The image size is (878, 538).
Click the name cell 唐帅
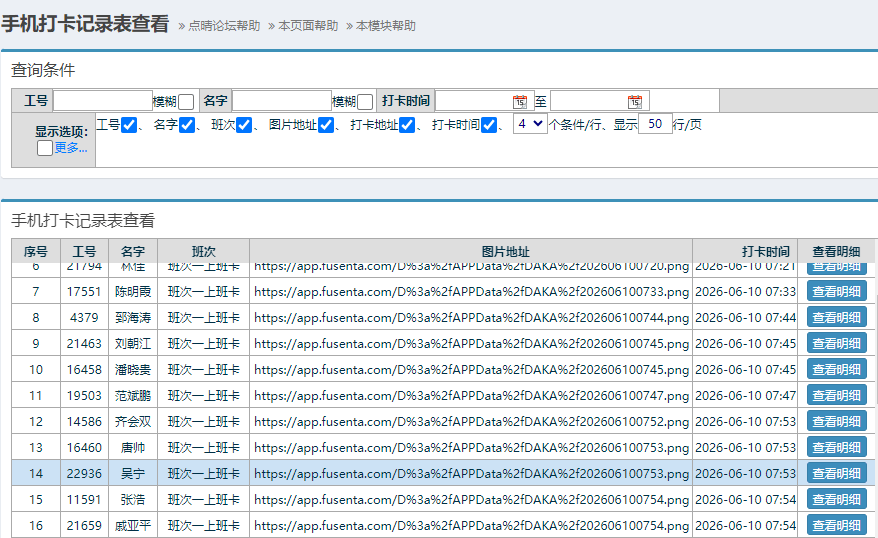(x=133, y=448)
